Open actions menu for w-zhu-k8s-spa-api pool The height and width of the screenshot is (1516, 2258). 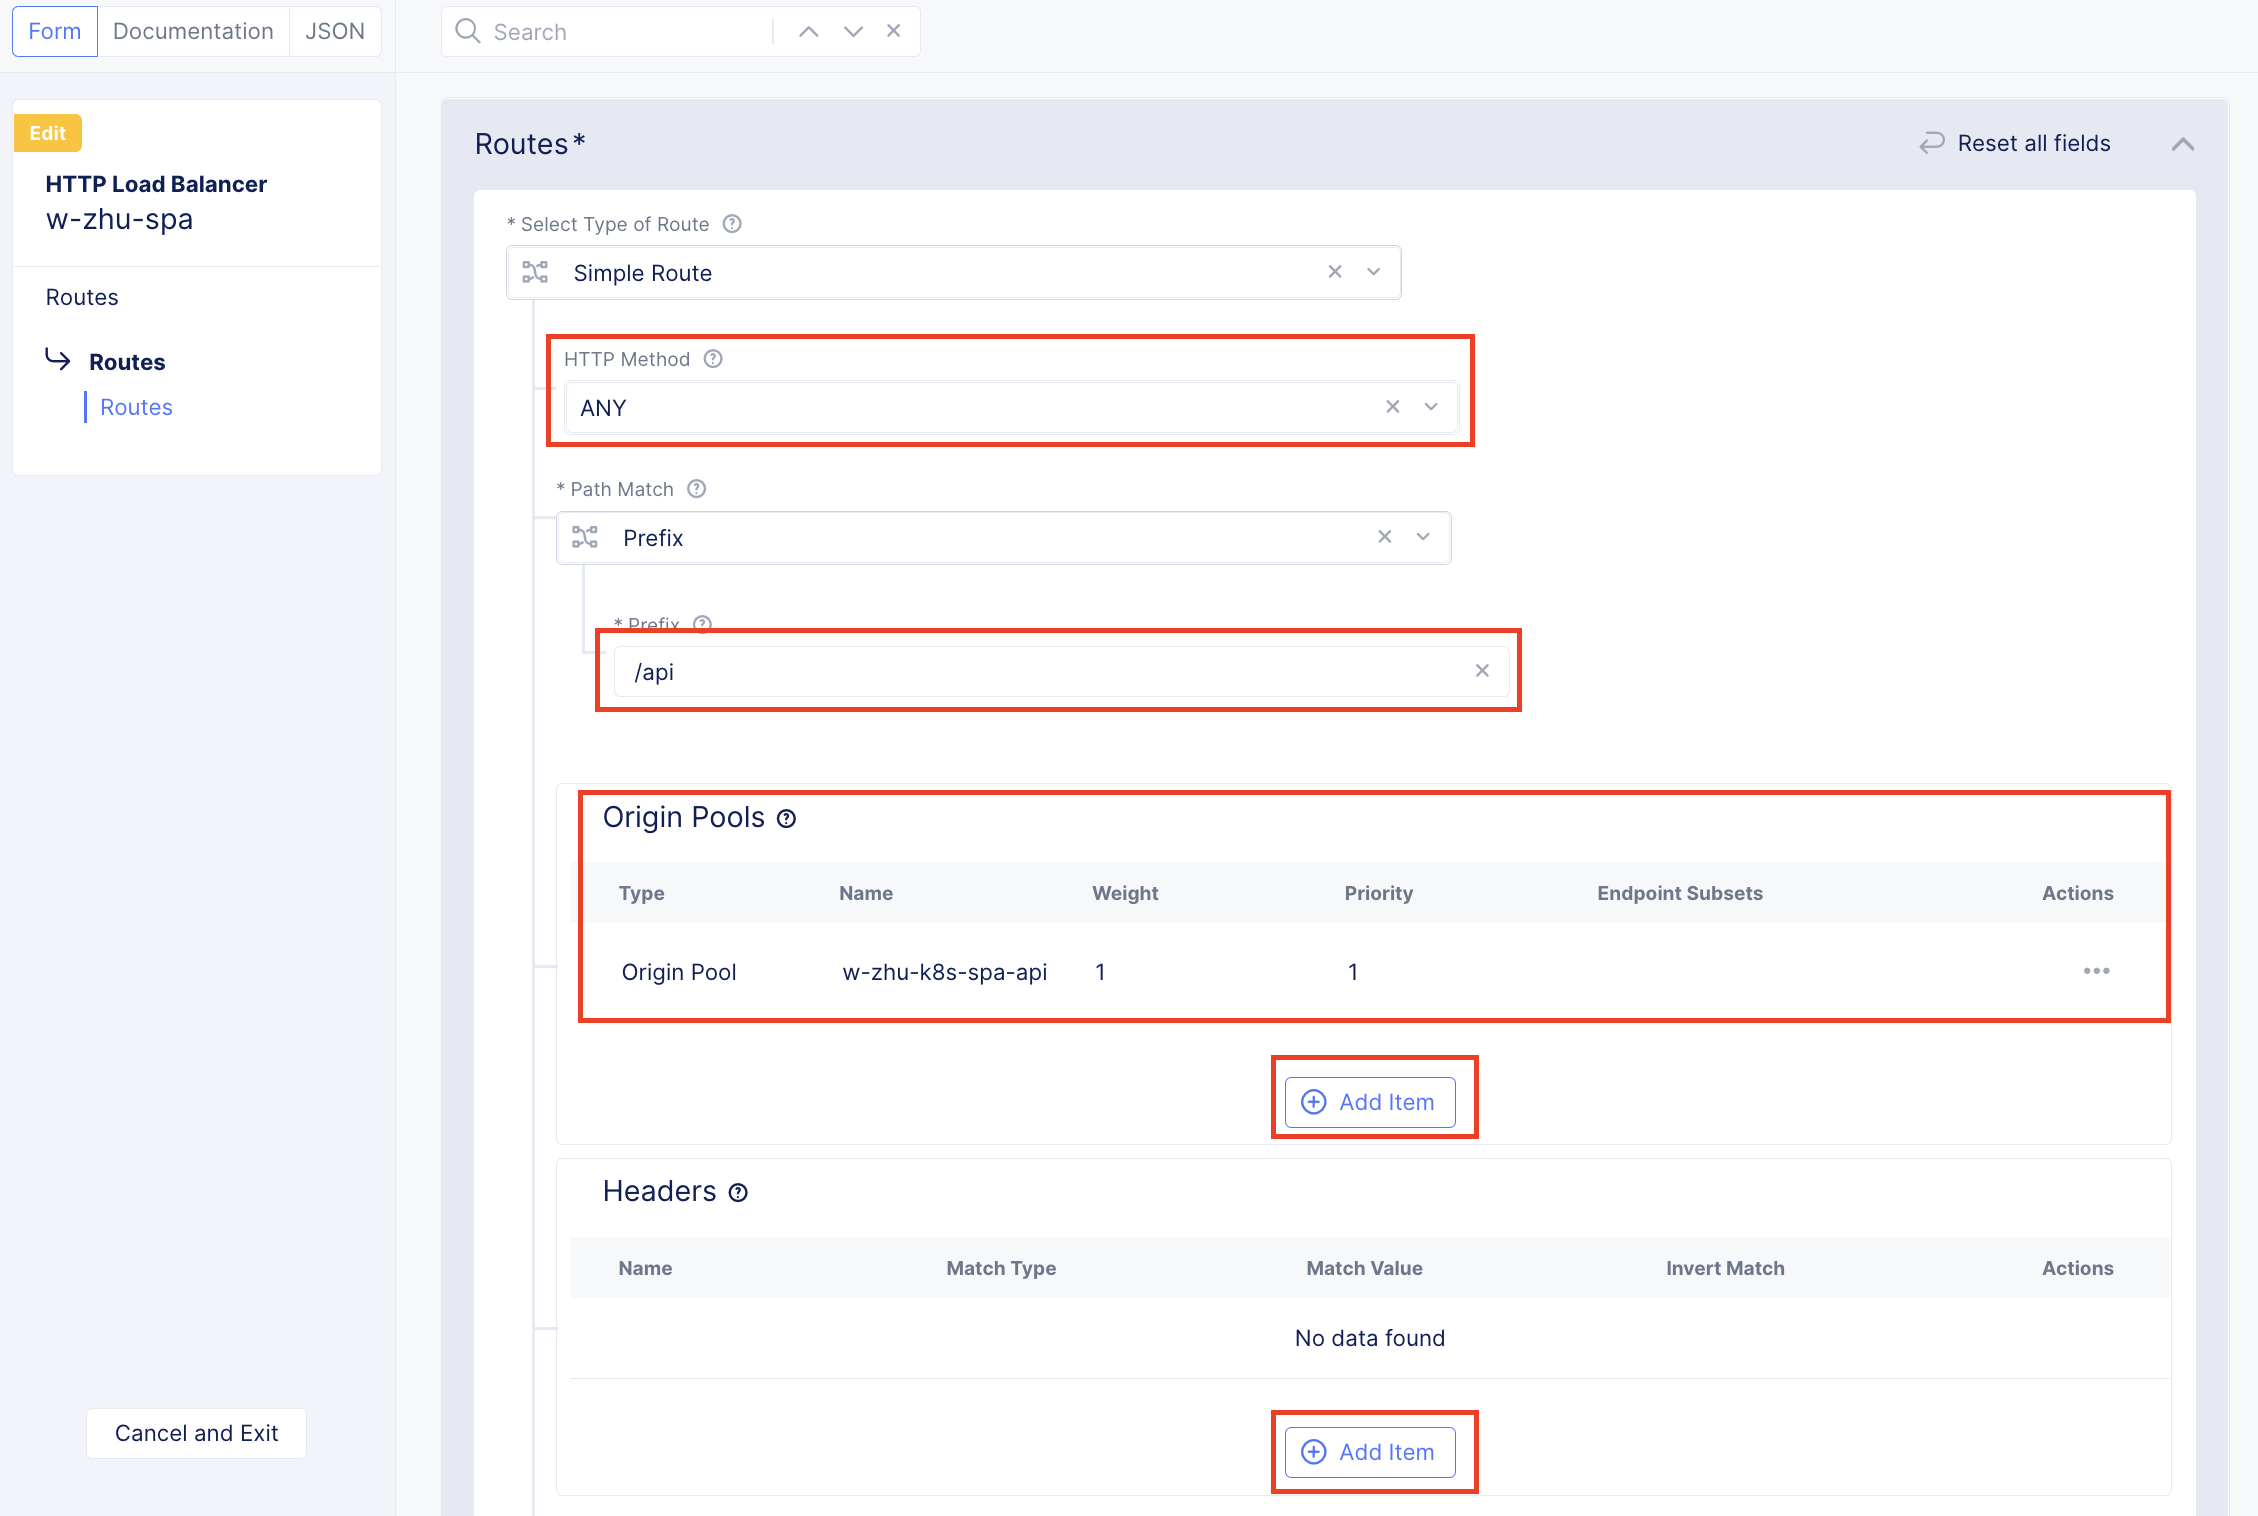pos(2096,971)
